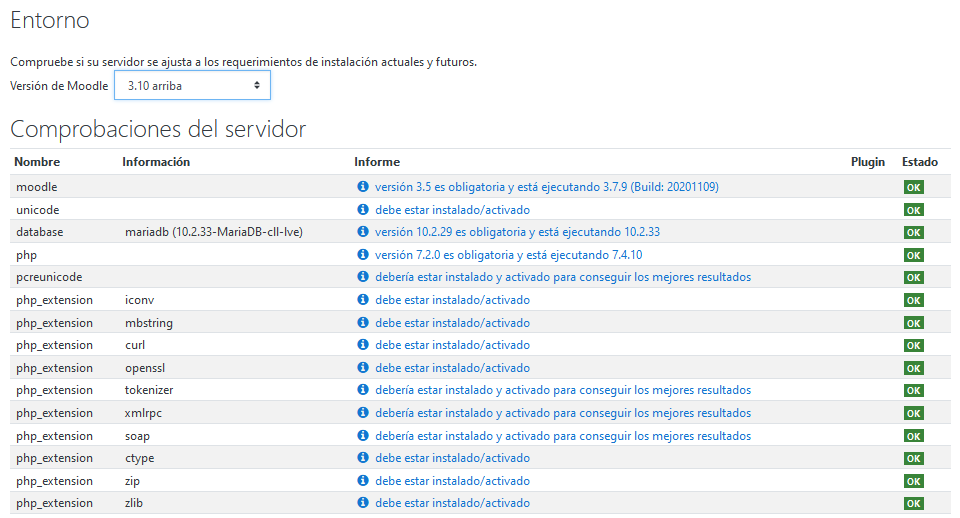
Task: Click the OK status badge for the zlib extension
Action: 913,503
